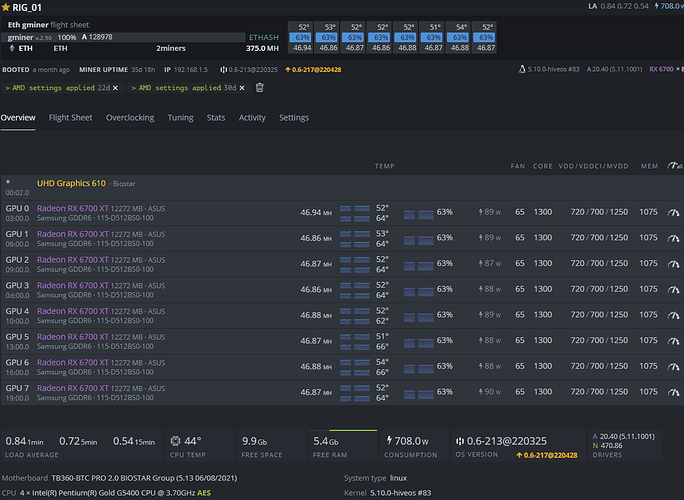Click the first GPU temperature tile 52° 46.94

[302, 37]
